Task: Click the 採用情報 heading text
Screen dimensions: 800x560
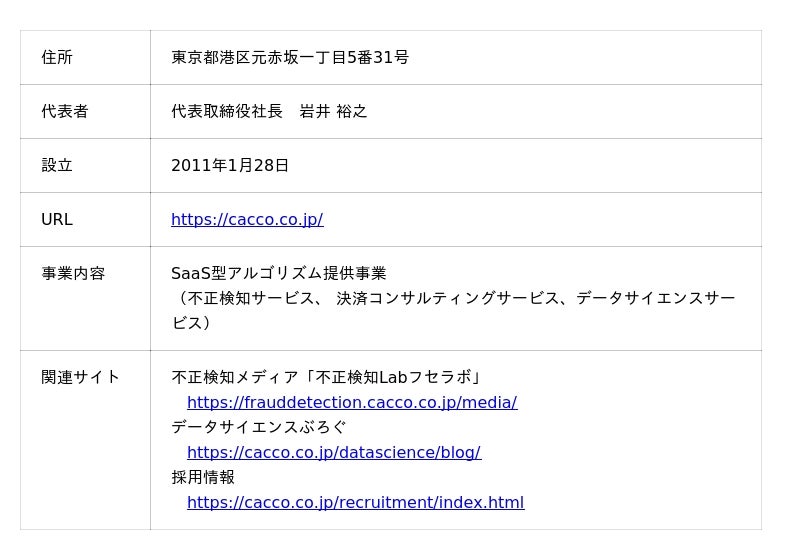Action: tap(203, 478)
